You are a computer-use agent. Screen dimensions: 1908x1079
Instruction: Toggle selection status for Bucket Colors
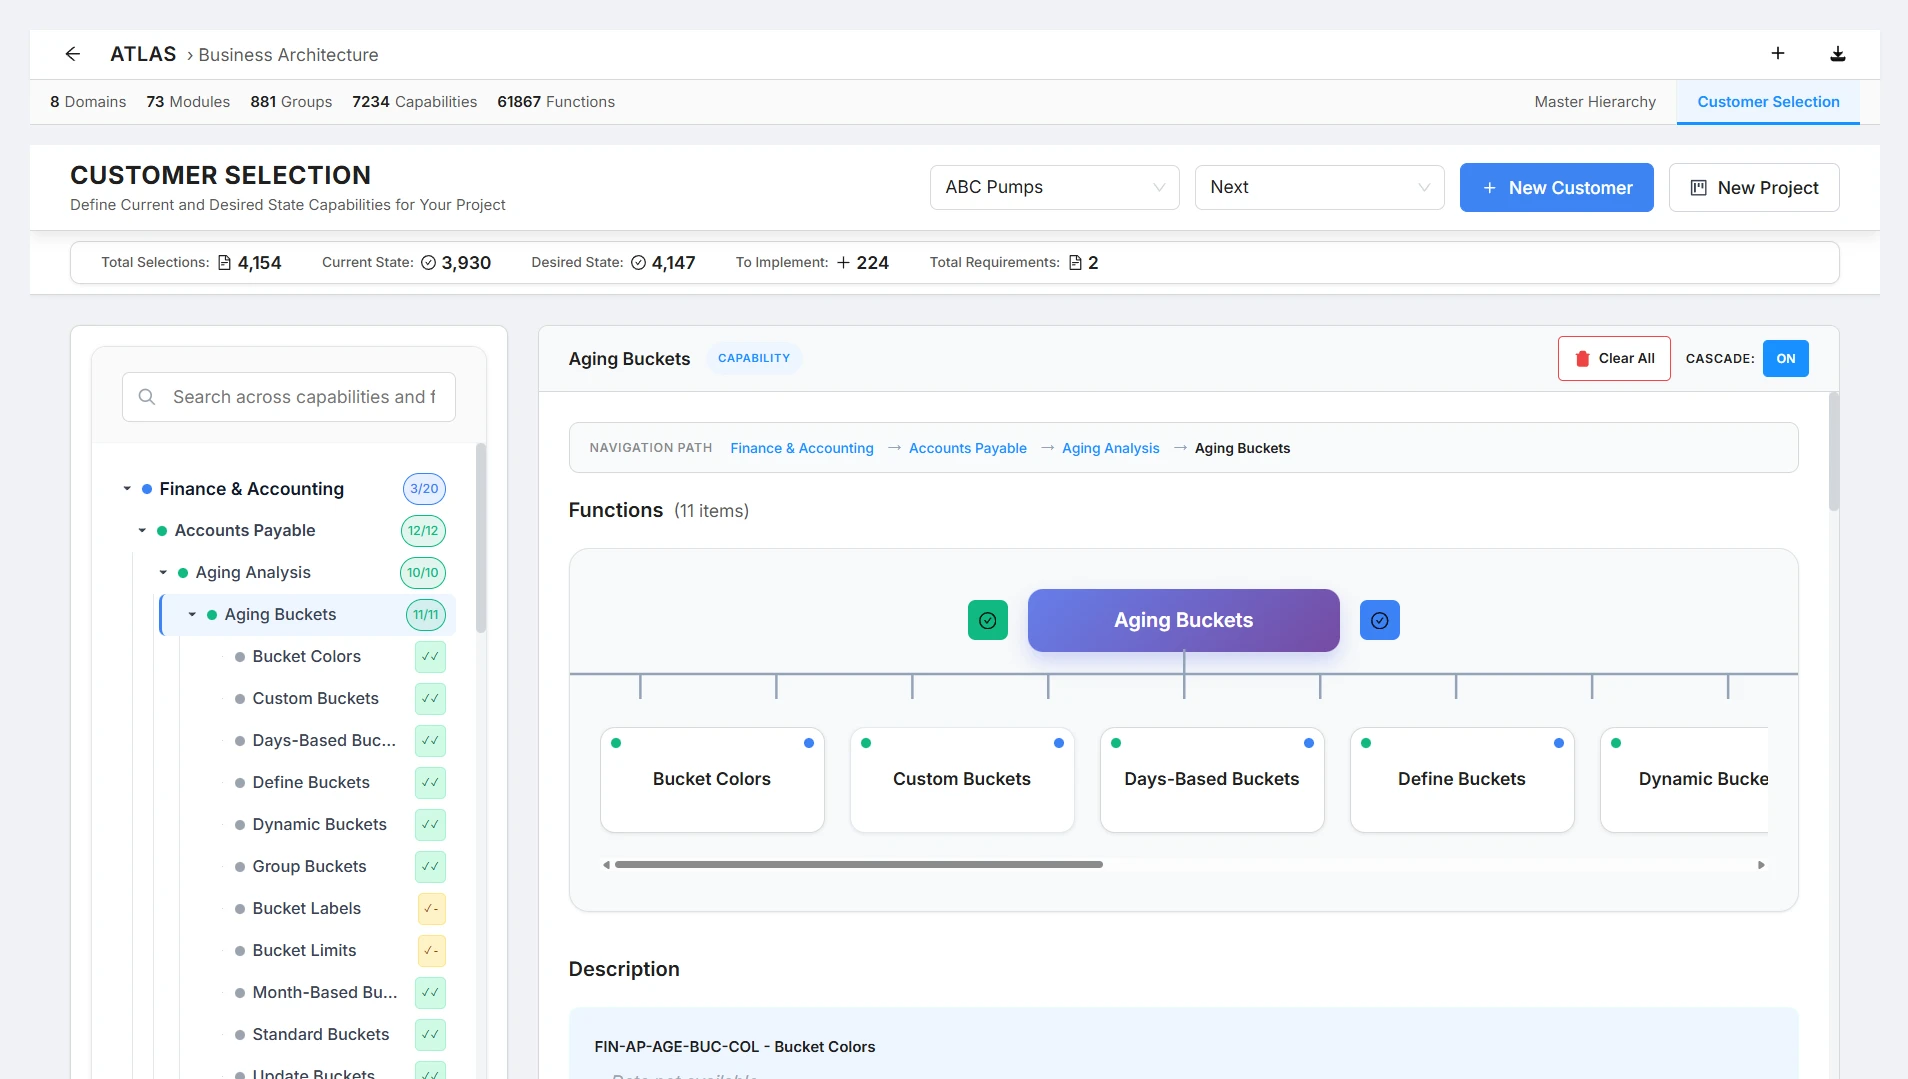(x=431, y=657)
